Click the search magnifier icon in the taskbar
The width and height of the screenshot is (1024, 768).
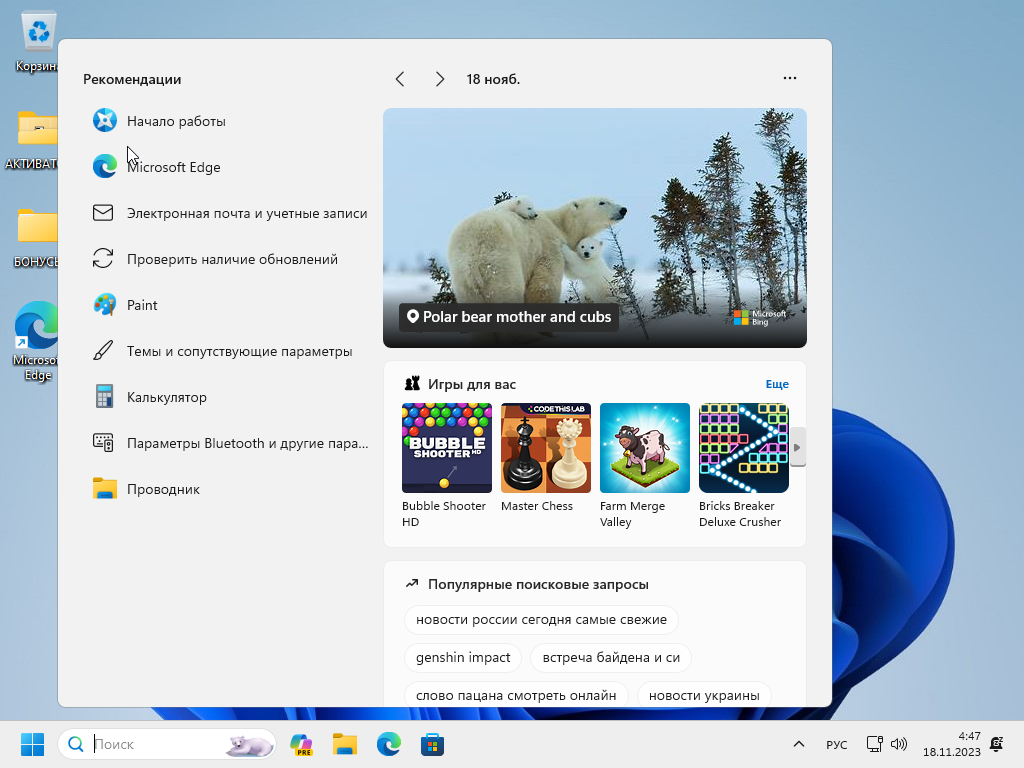click(x=76, y=744)
